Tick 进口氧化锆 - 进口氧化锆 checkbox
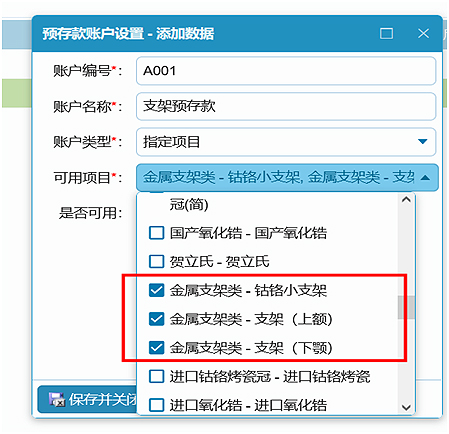 [x=156, y=405]
